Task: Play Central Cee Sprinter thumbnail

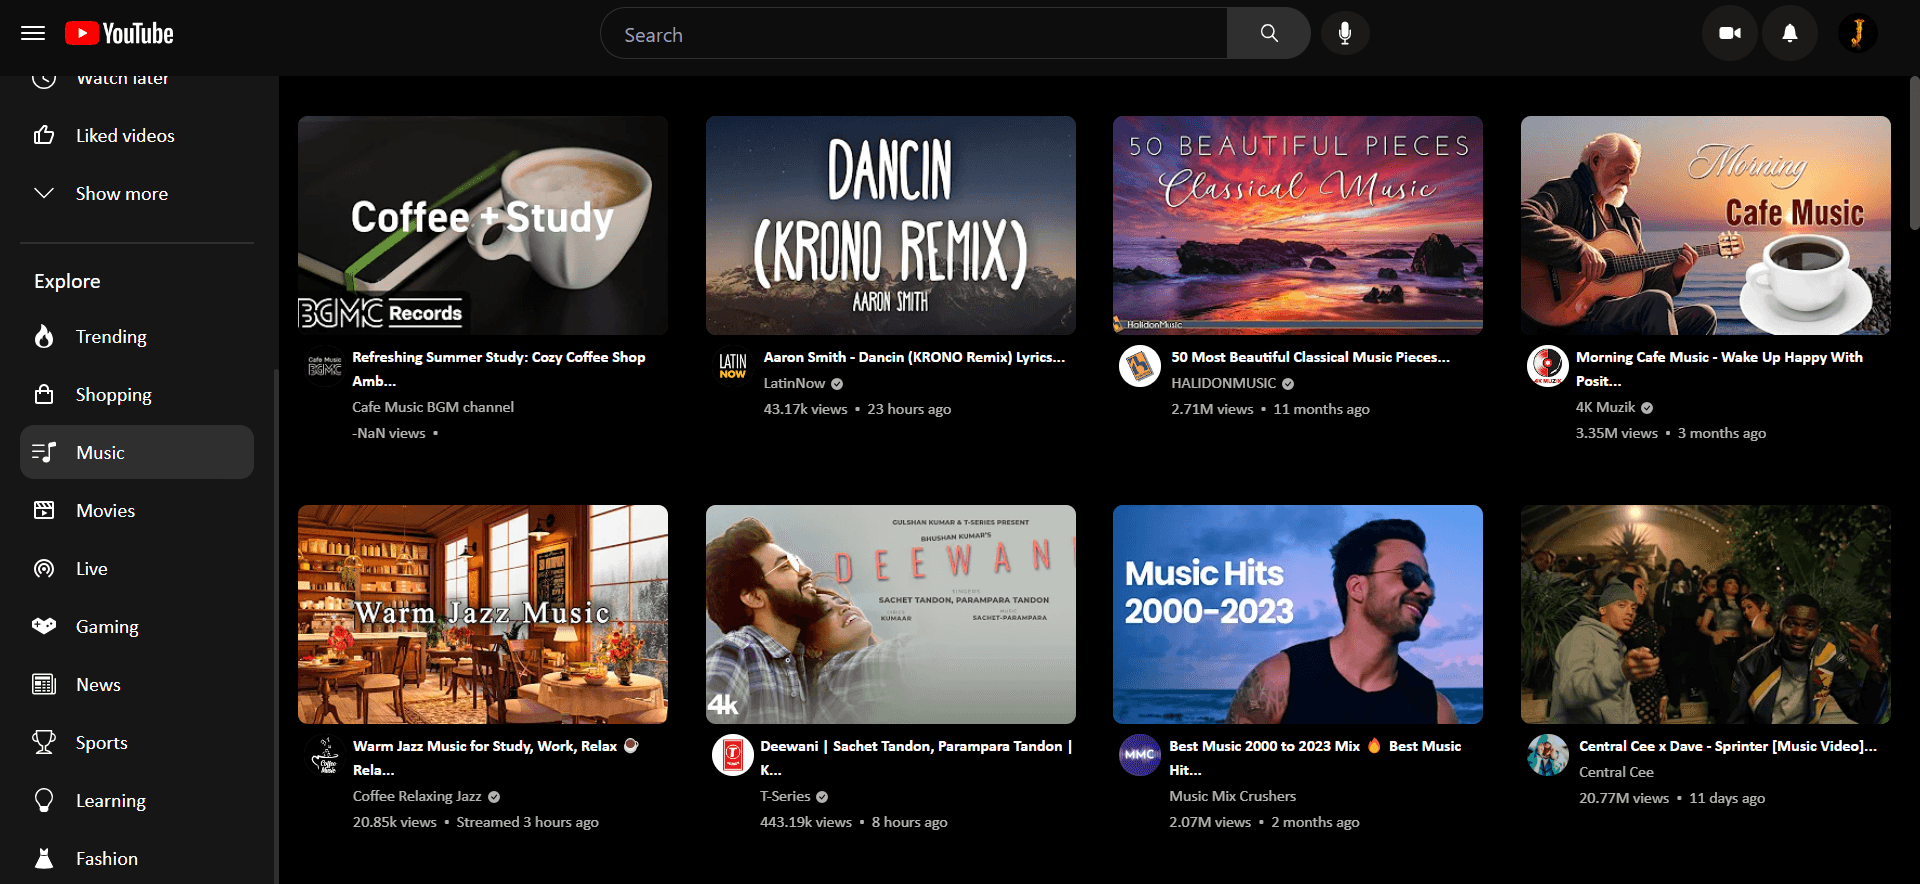Action: click(1706, 614)
